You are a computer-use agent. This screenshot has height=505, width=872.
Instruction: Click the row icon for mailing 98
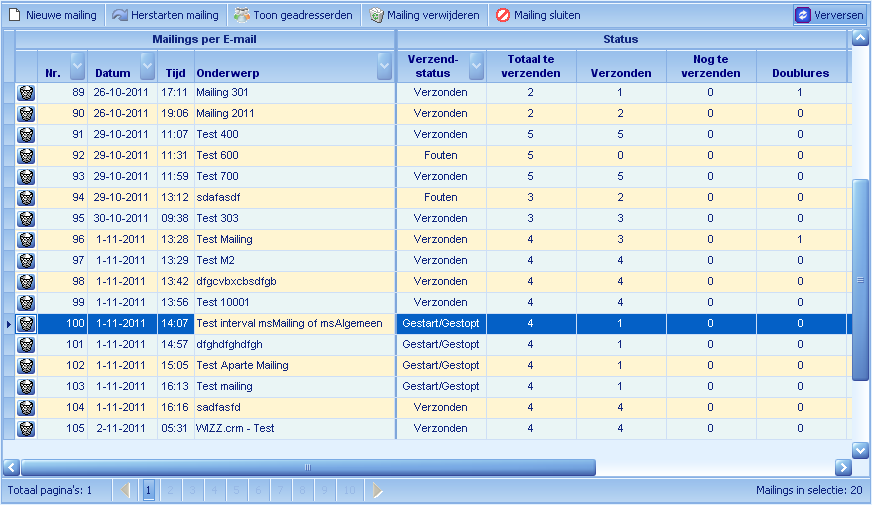(26, 282)
